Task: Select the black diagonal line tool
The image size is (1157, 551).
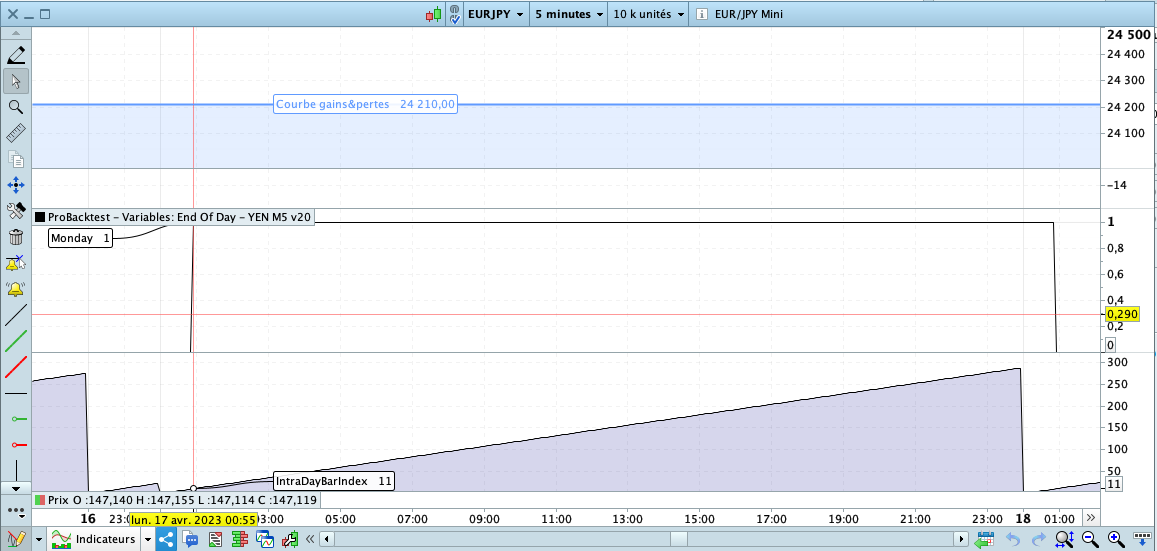Action: tap(16, 315)
